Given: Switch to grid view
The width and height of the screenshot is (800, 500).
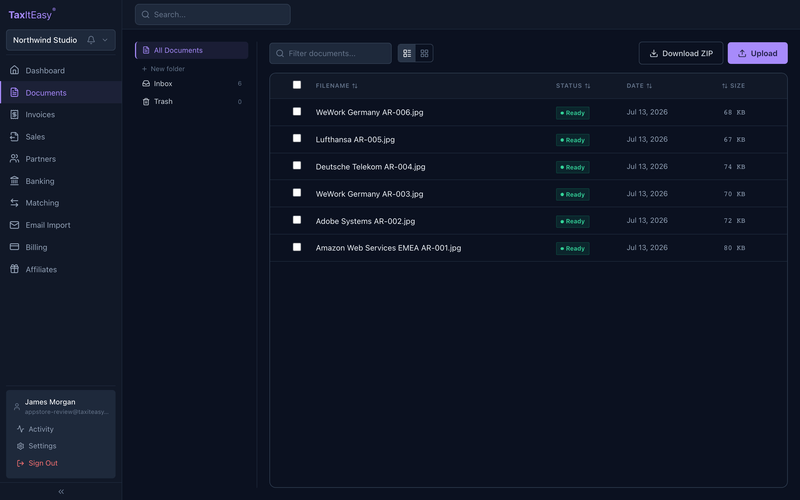Looking at the screenshot, I should click(424, 53).
